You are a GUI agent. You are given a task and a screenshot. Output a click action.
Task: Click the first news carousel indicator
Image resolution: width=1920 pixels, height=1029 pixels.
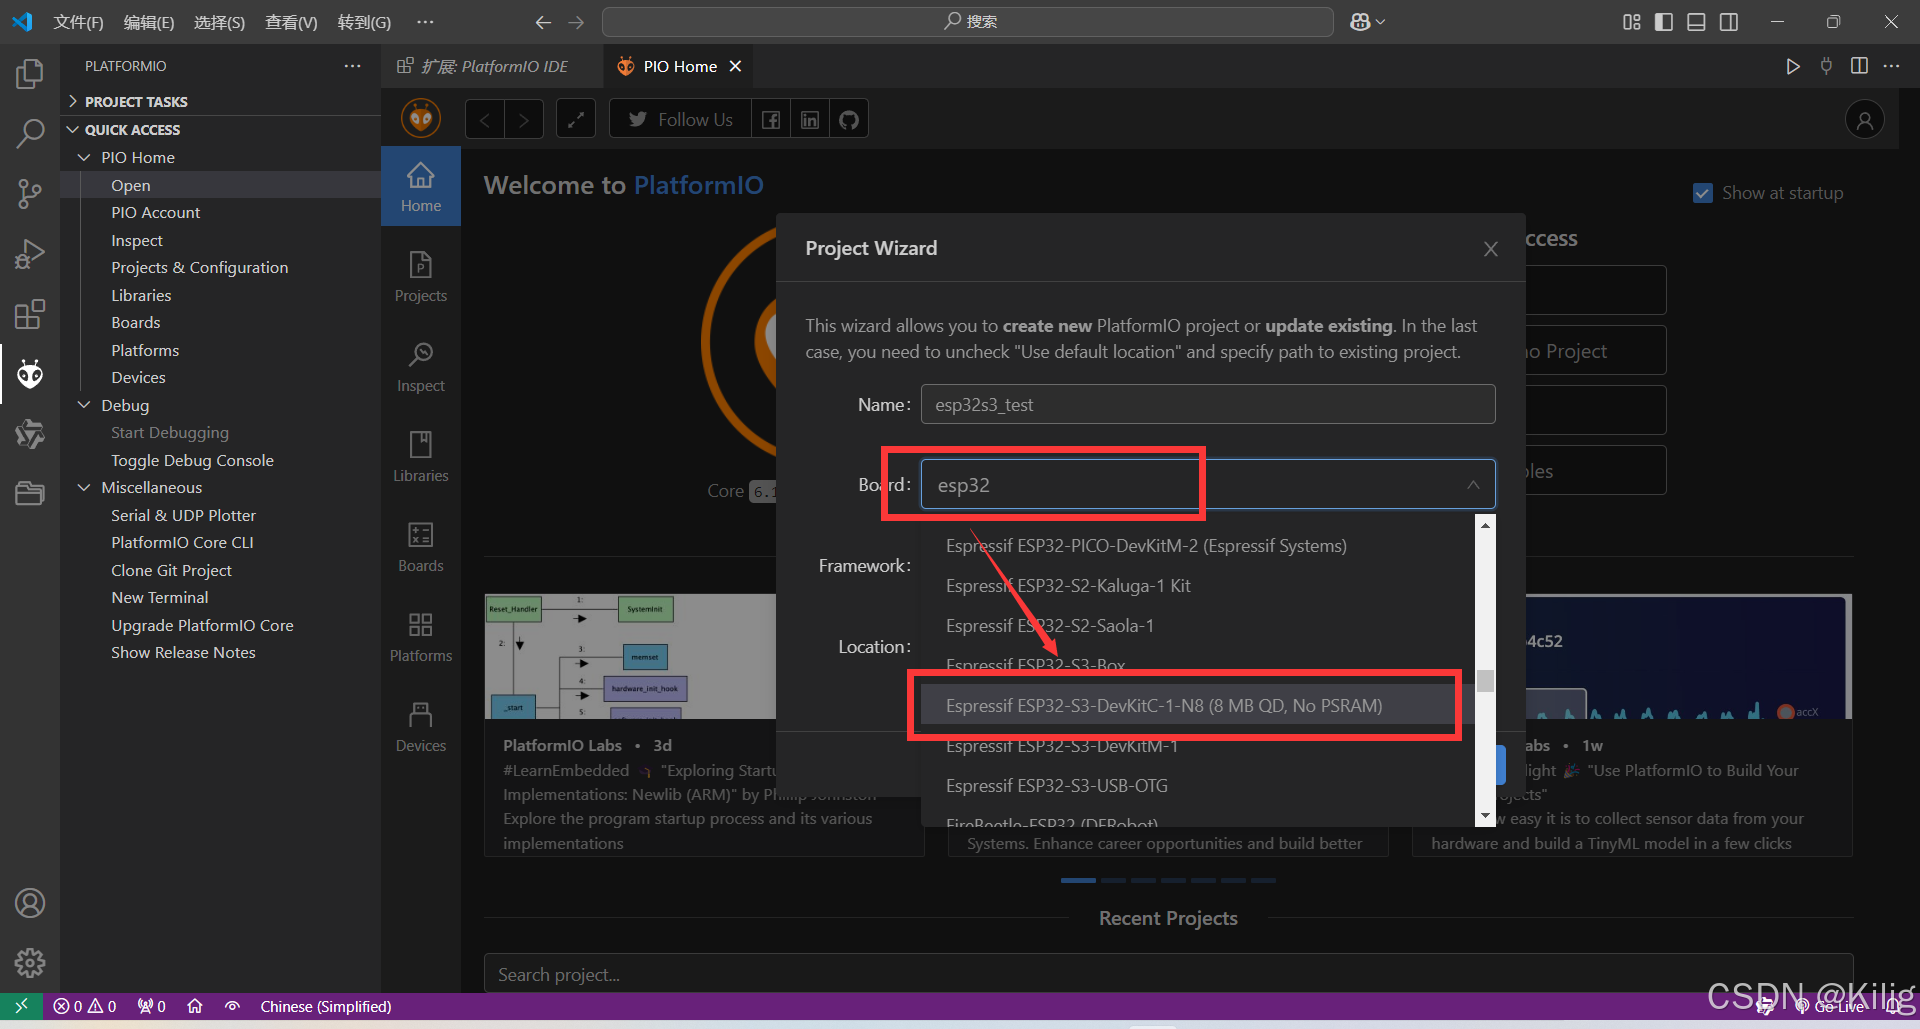[1078, 880]
